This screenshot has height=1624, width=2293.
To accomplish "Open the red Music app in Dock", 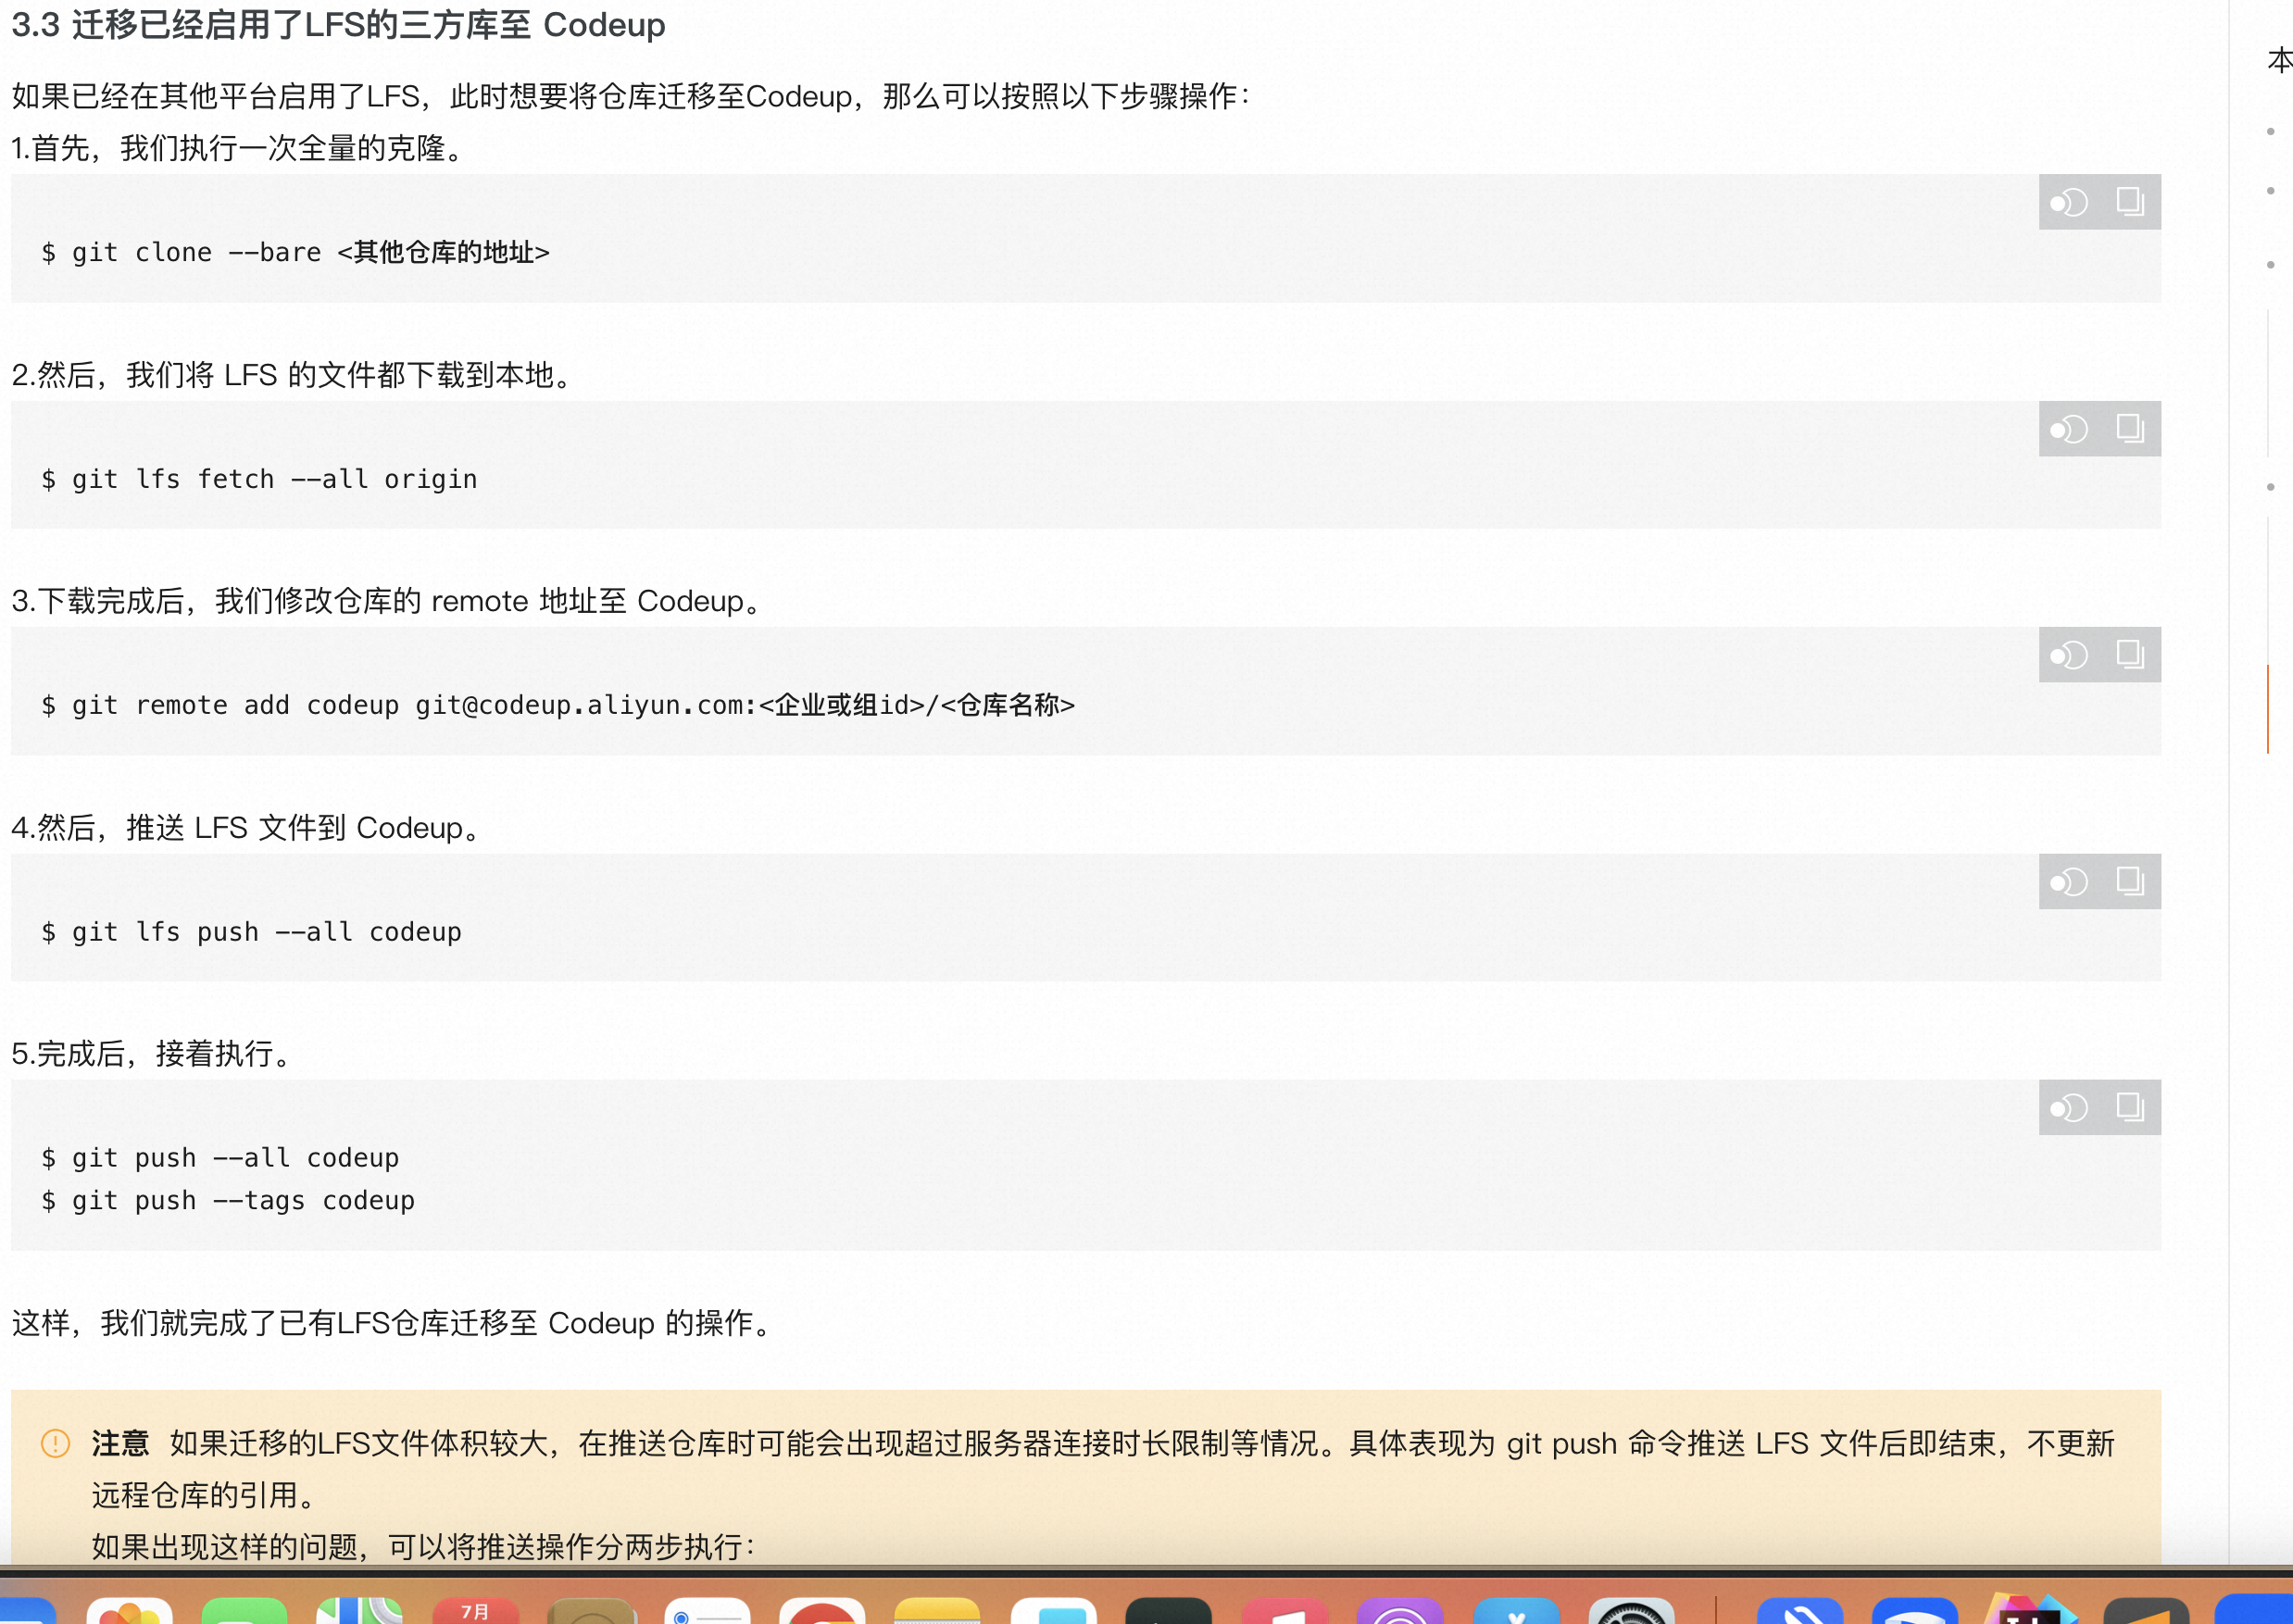I will tap(1285, 1610).
